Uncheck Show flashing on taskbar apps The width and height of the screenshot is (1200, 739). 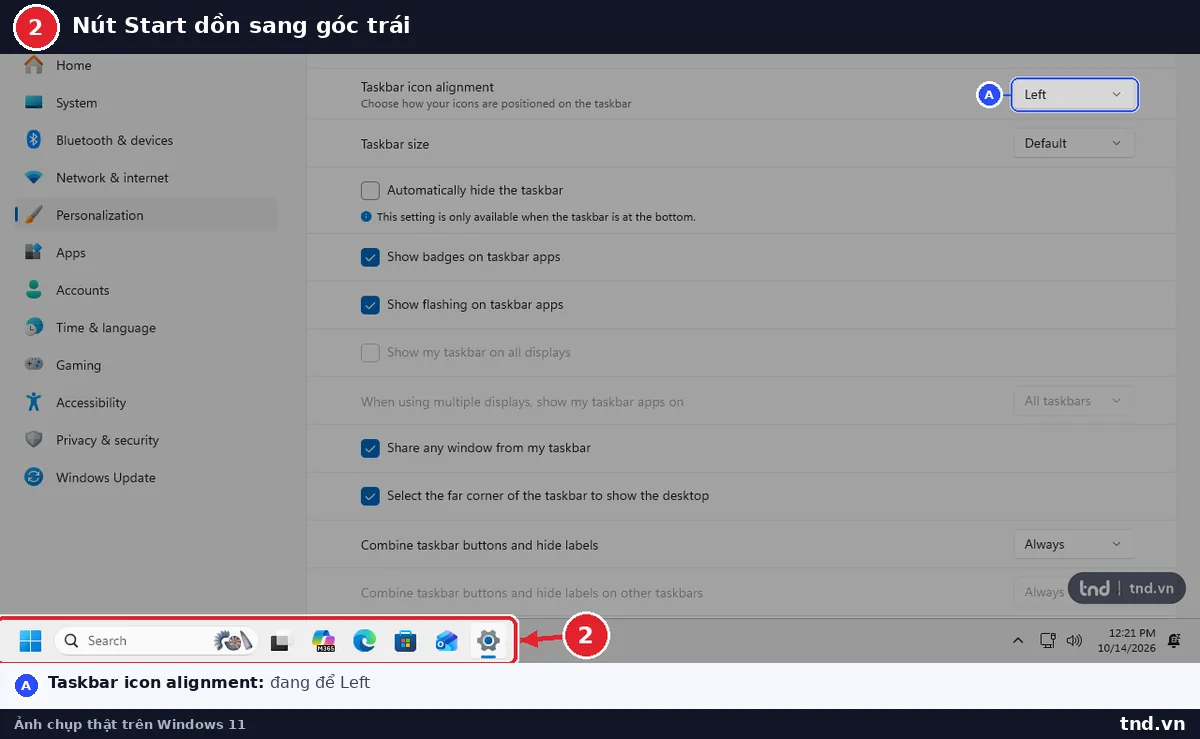[x=370, y=305]
